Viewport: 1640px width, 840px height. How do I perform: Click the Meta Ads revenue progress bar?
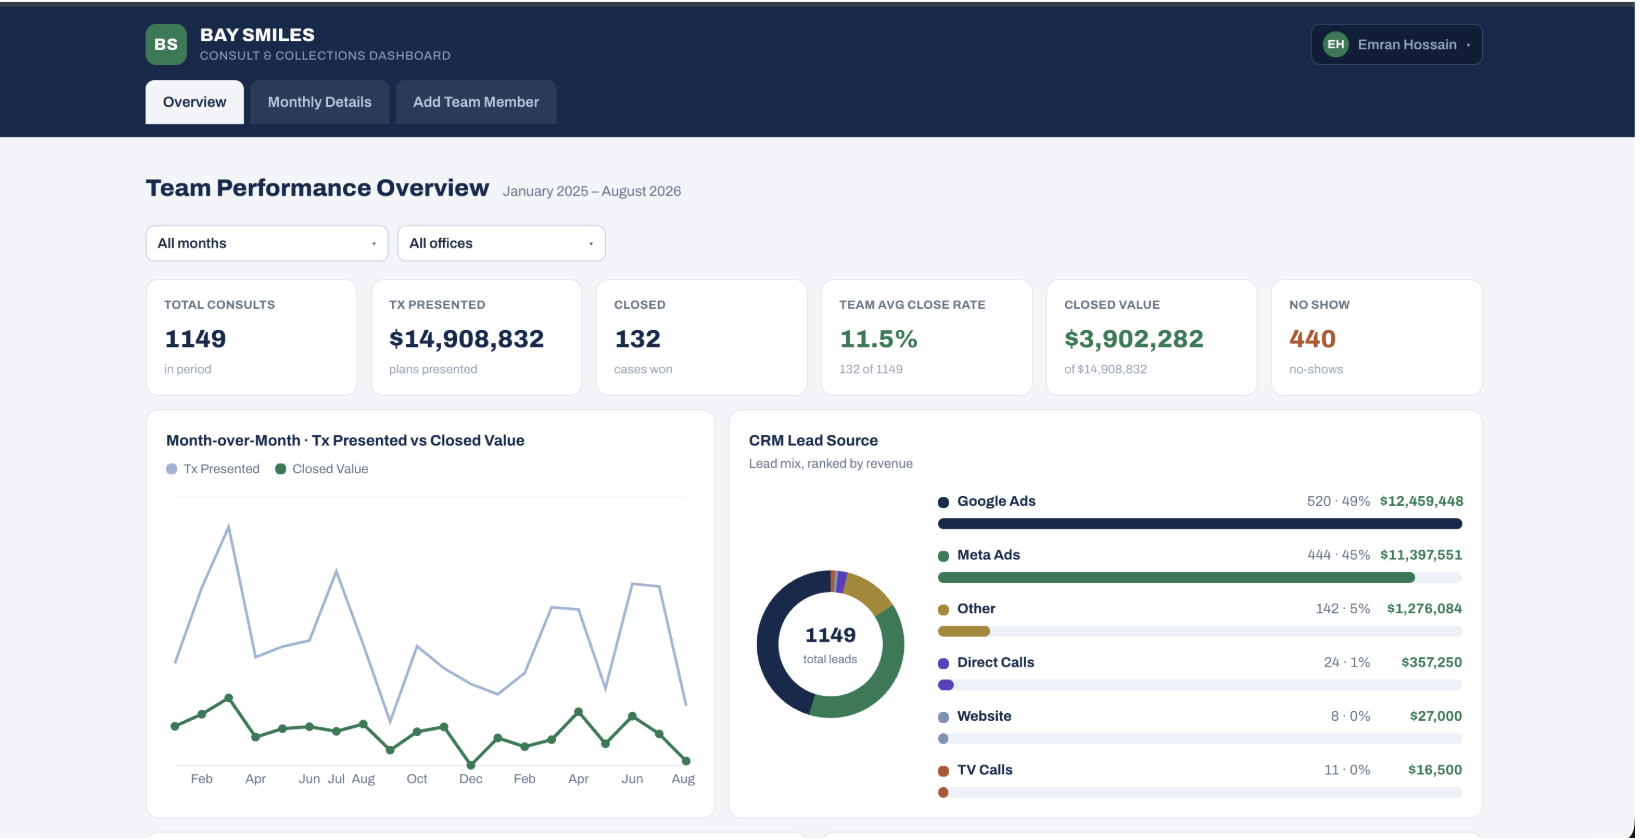1200,578
